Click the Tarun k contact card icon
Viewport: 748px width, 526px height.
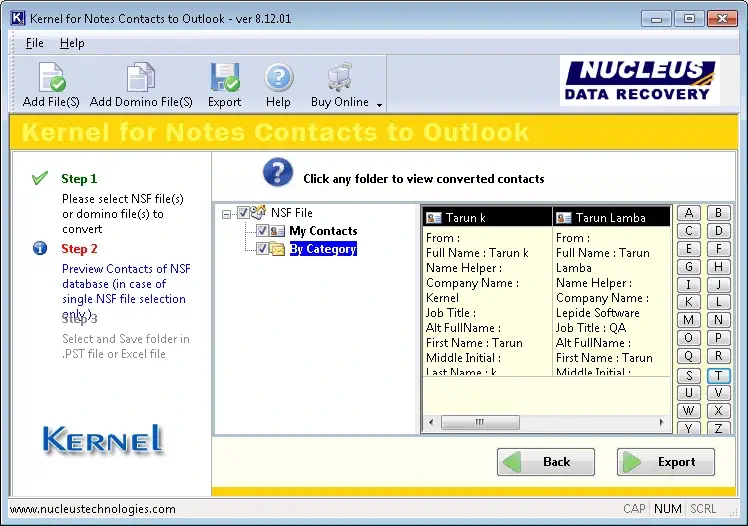pyautogui.click(x=434, y=218)
